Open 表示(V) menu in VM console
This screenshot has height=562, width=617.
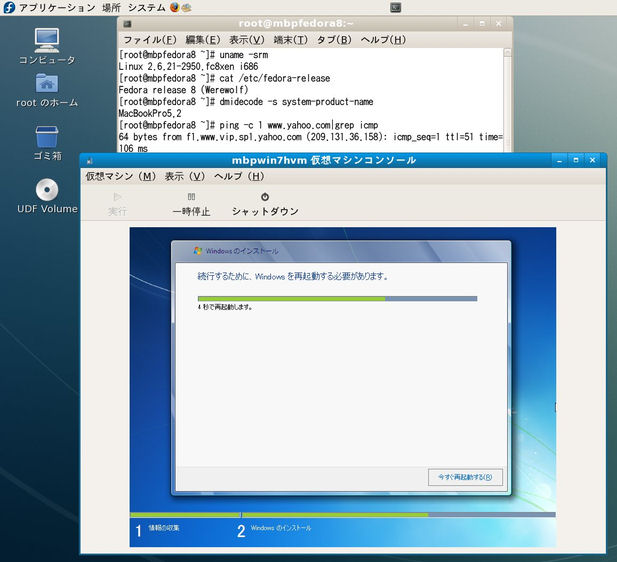[185, 176]
